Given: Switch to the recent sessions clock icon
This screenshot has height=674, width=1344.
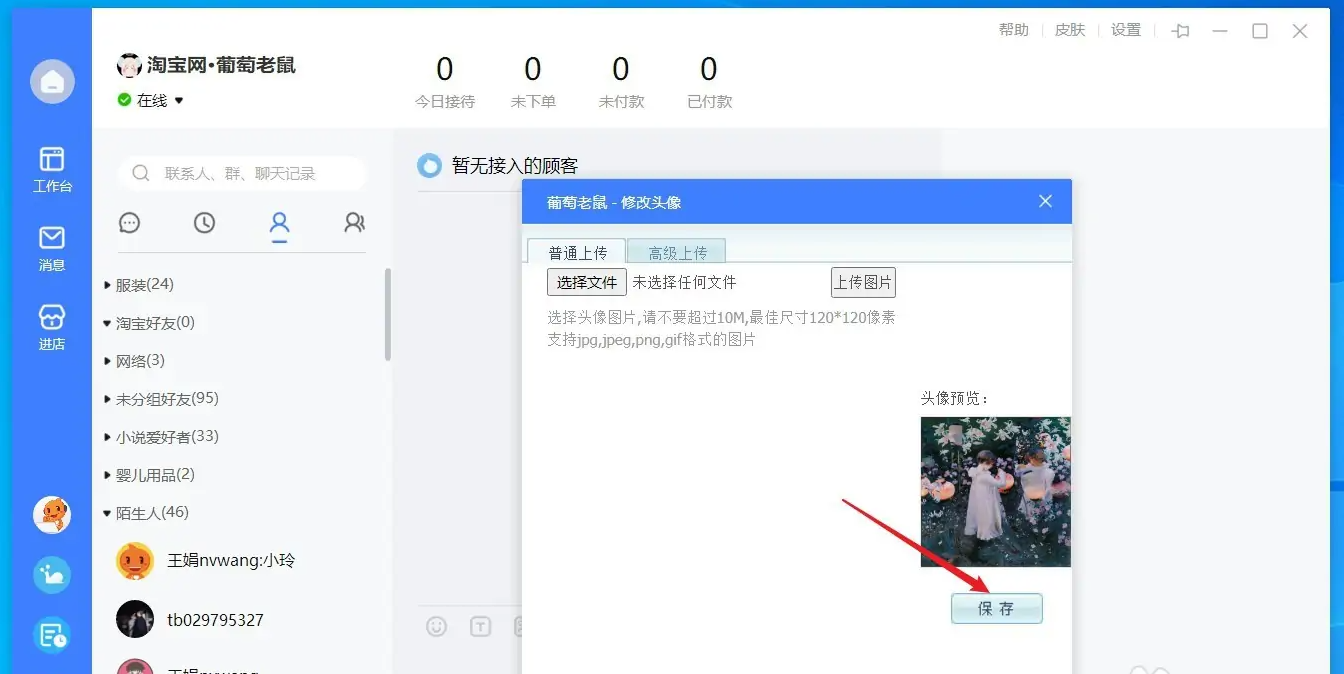Looking at the screenshot, I should pyautogui.click(x=205, y=223).
